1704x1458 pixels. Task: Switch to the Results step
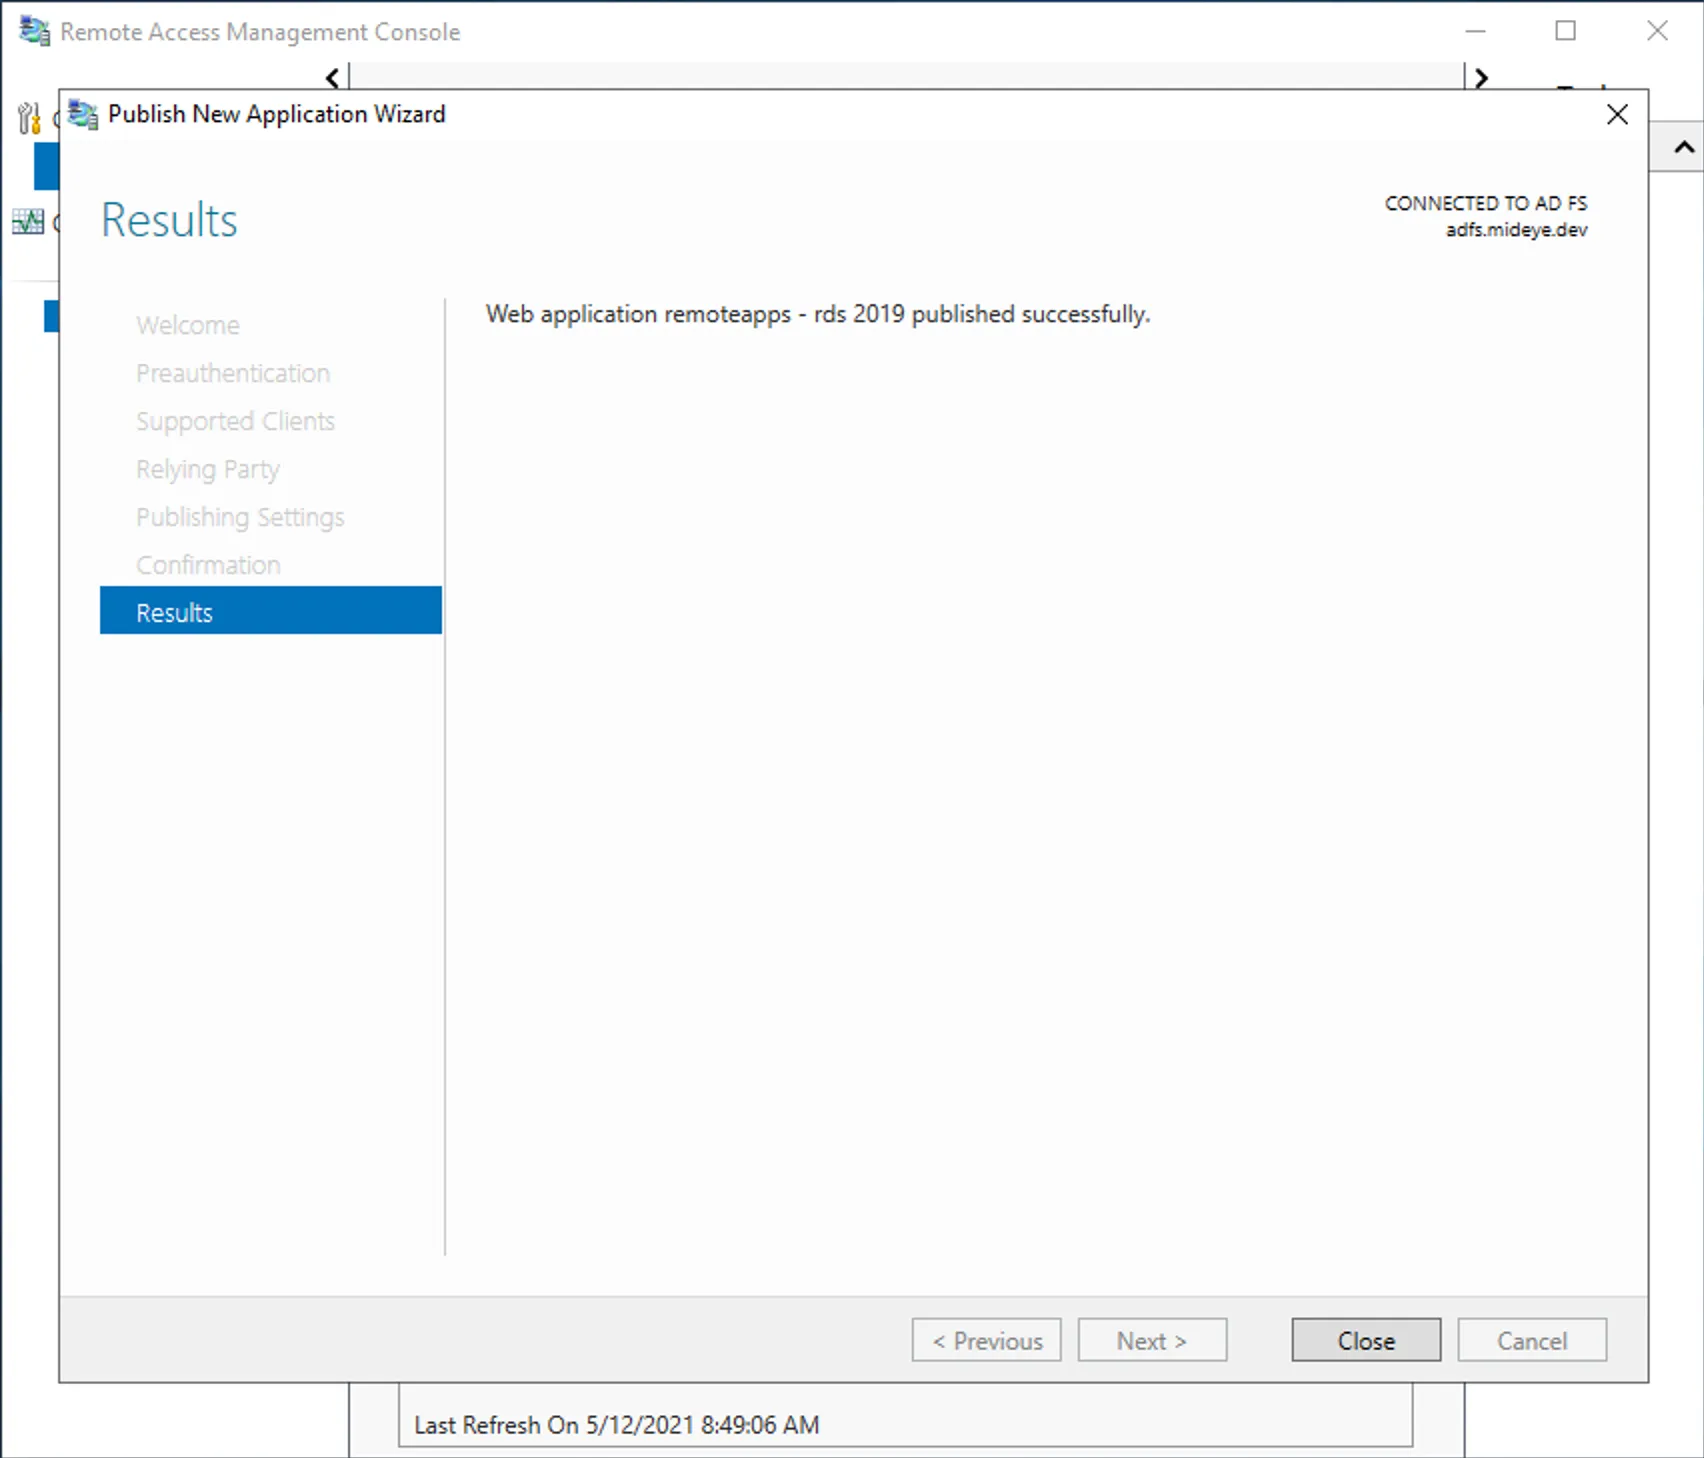(x=174, y=611)
